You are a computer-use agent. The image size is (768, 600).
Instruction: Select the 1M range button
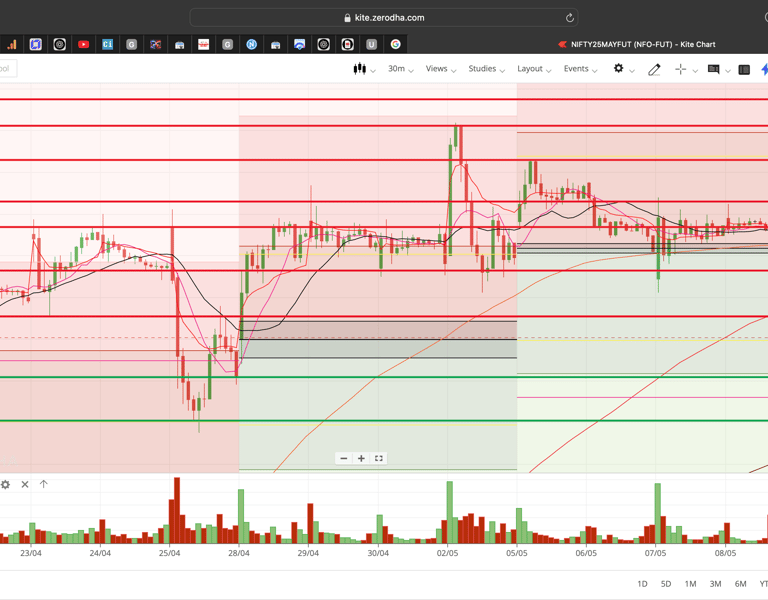(x=690, y=584)
